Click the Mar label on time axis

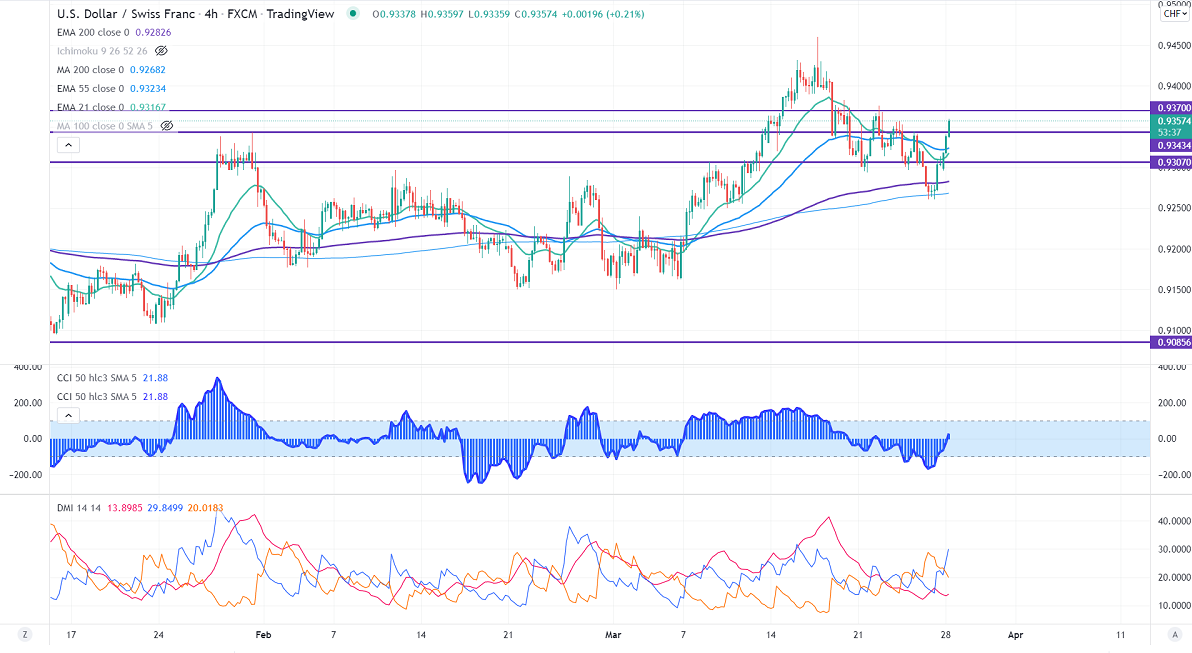pyautogui.click(x=613, y=635)
